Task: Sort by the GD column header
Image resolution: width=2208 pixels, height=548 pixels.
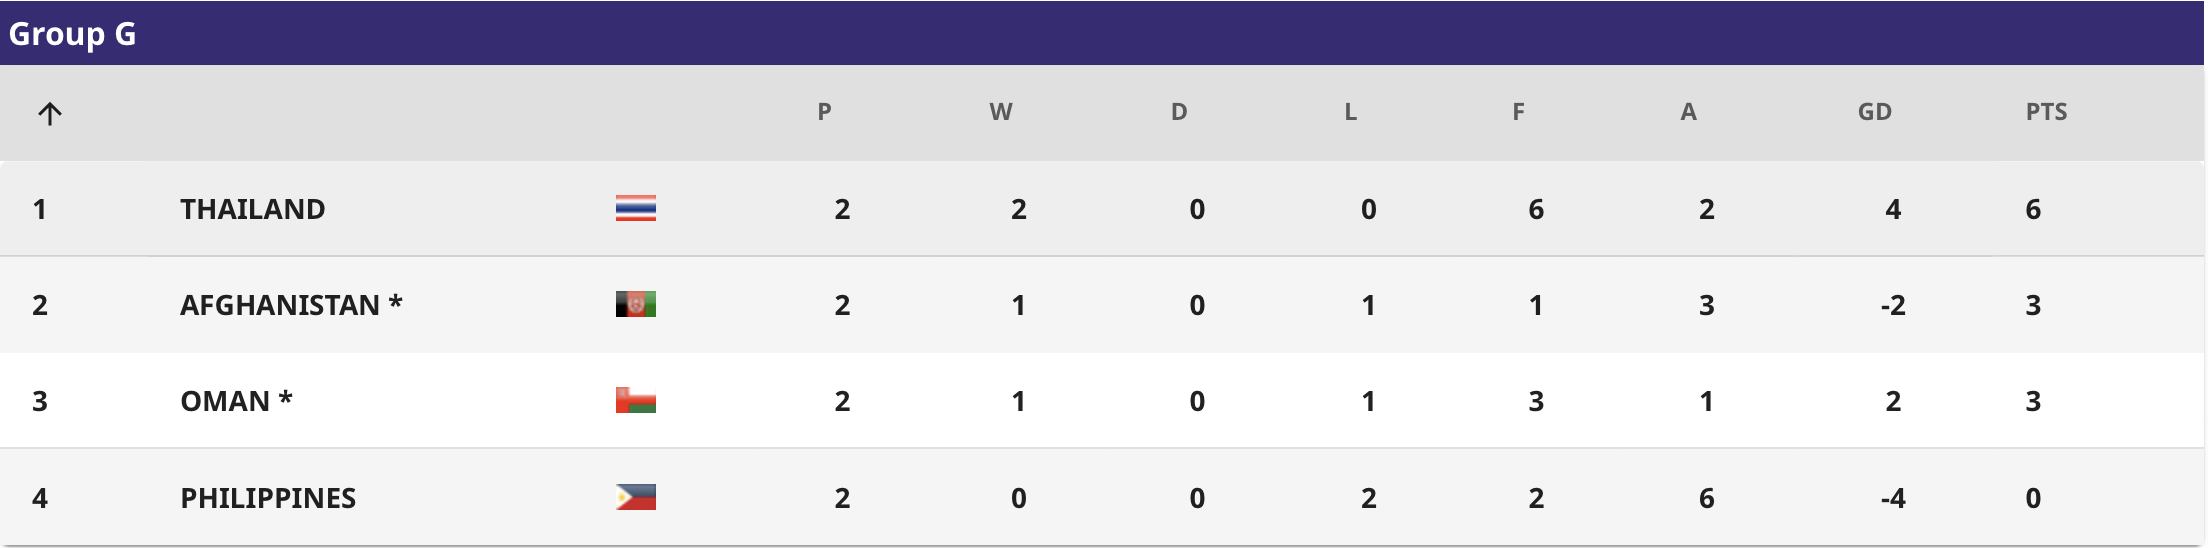Action: (1875, 112)
